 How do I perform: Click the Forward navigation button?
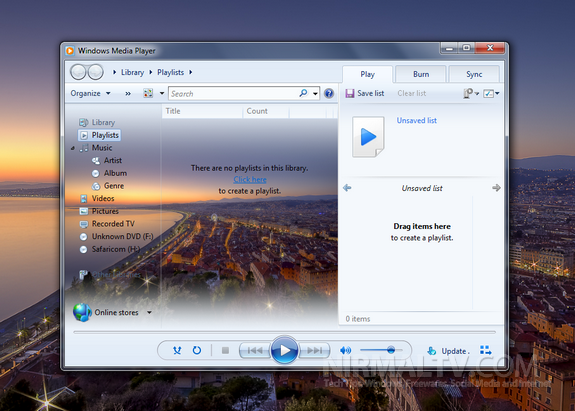click(x=96, y=72)
